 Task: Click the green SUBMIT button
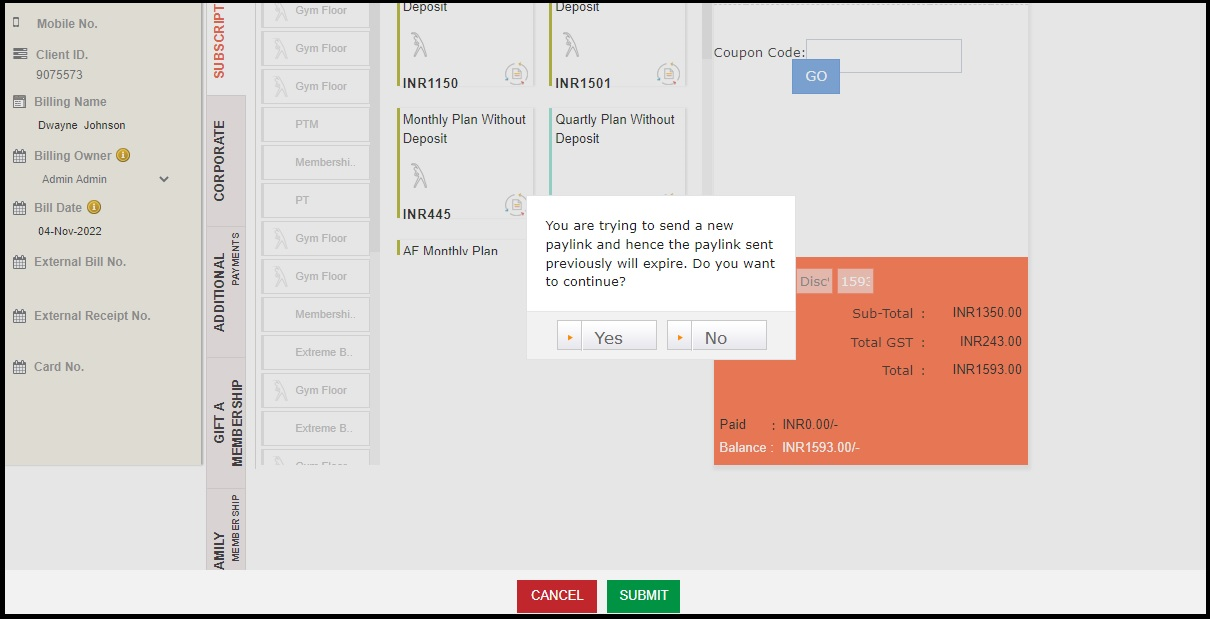pyautogui.click(x=644, y=596)
